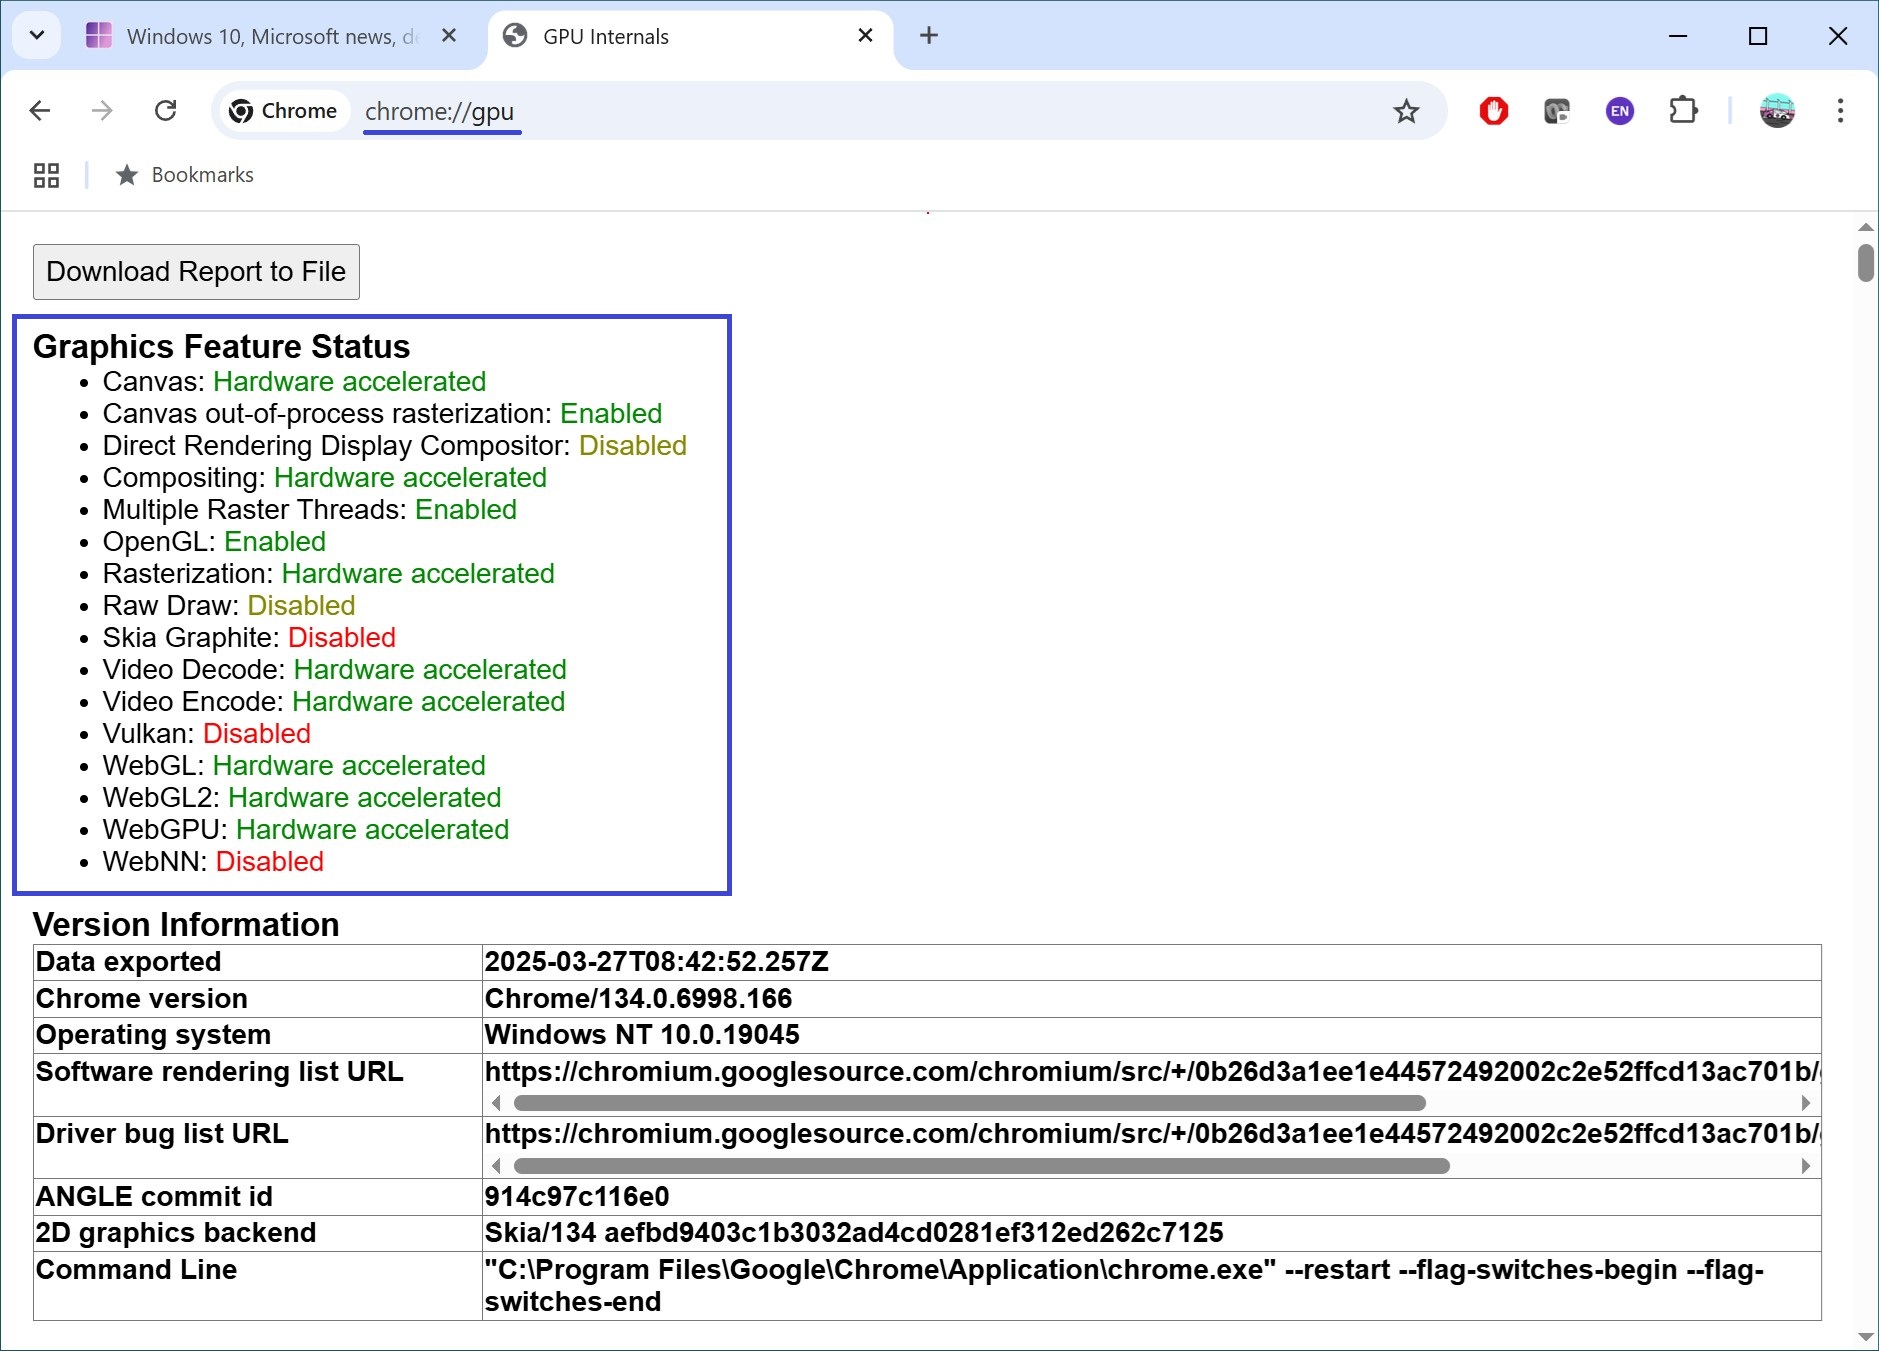Click right arrow of Software rendering URL scrollbar
Screen dimensions: 1879x1351
1806,1103
